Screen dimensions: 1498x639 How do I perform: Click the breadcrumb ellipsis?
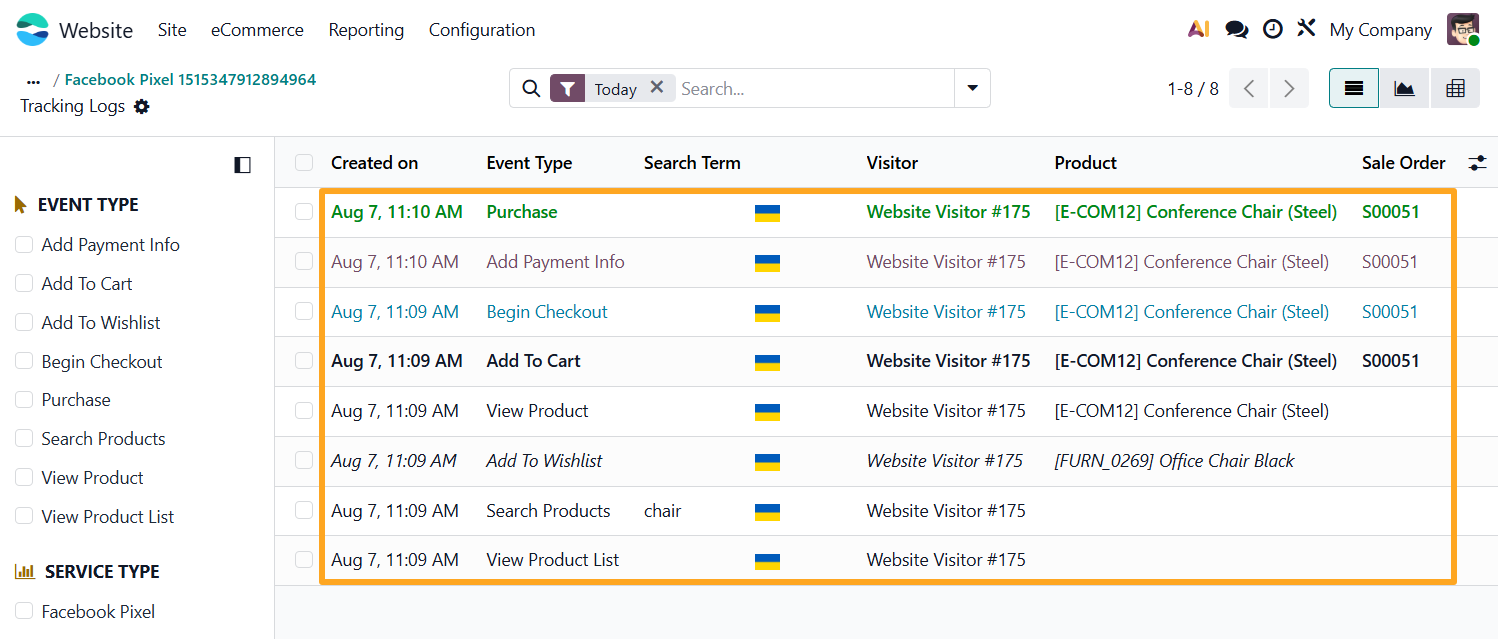(33, 81)
